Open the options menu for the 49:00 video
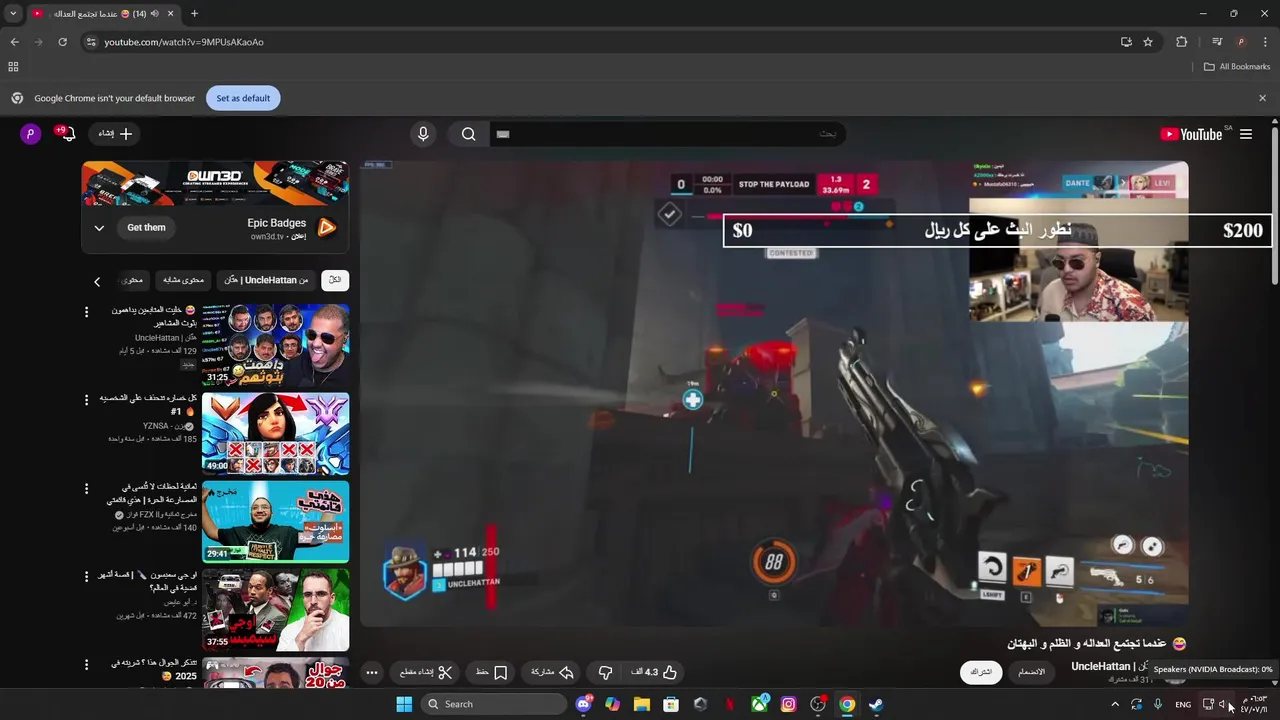 point(86,400)
